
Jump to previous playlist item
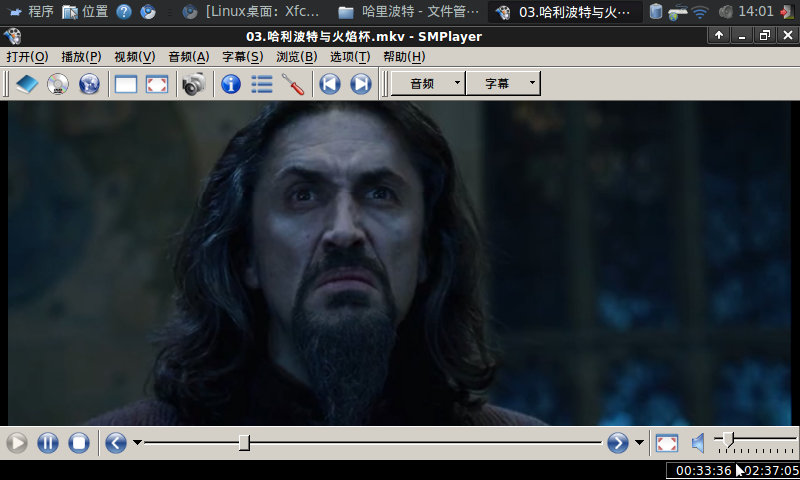pyautogui.click(x=330, y=84)
